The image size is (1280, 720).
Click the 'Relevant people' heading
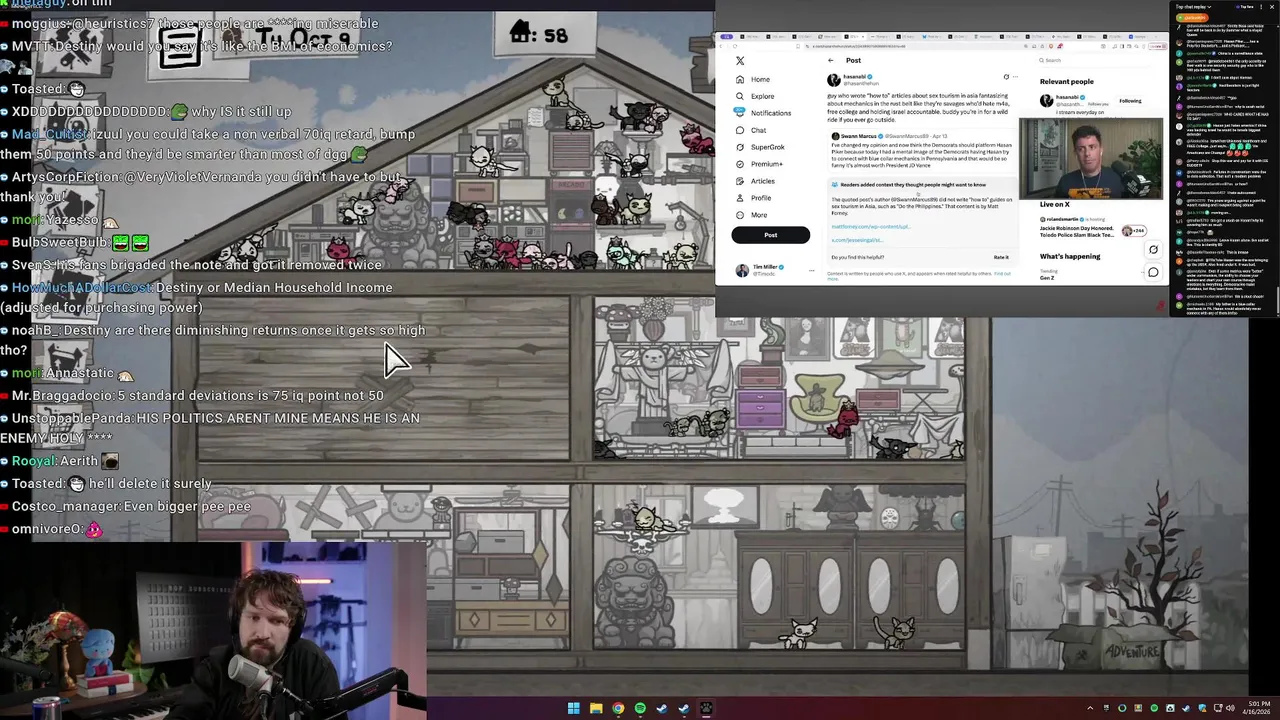1067,81
